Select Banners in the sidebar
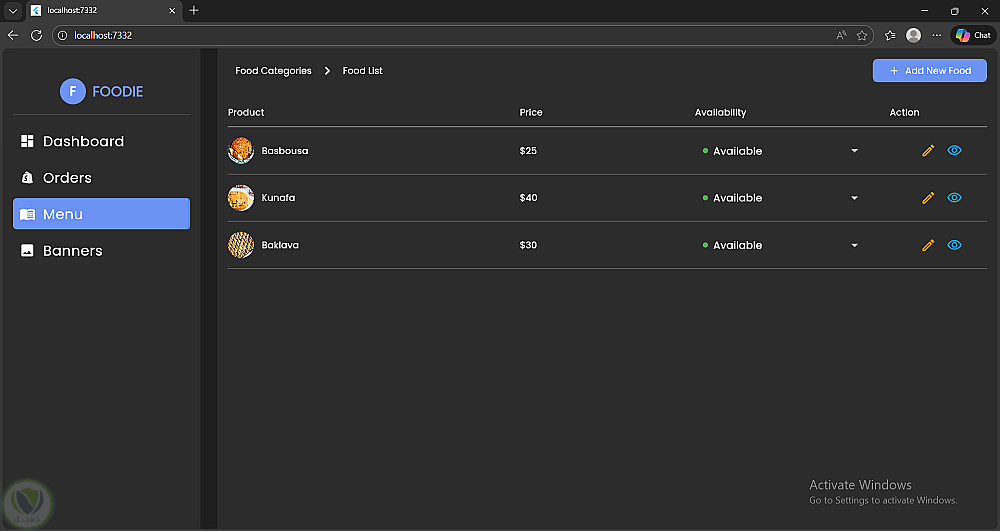Image resolution: width=1000 pixels, height=531 pixels. [x=72, y=251]
